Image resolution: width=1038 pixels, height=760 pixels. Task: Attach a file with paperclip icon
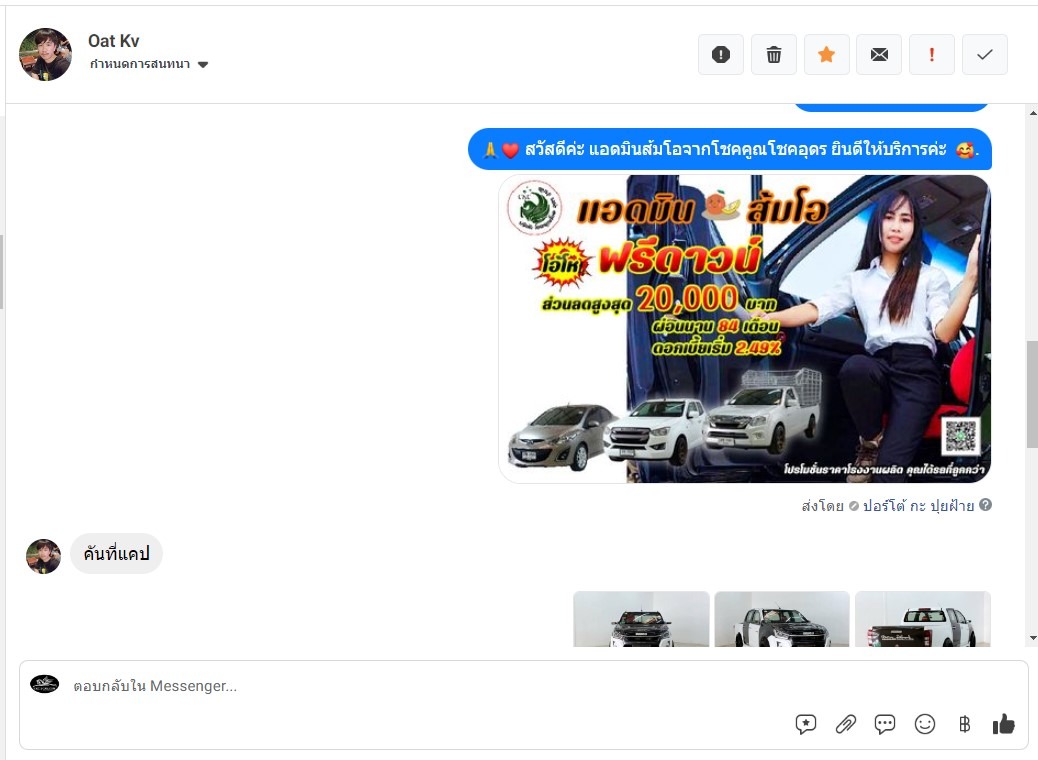click(845, 724)
